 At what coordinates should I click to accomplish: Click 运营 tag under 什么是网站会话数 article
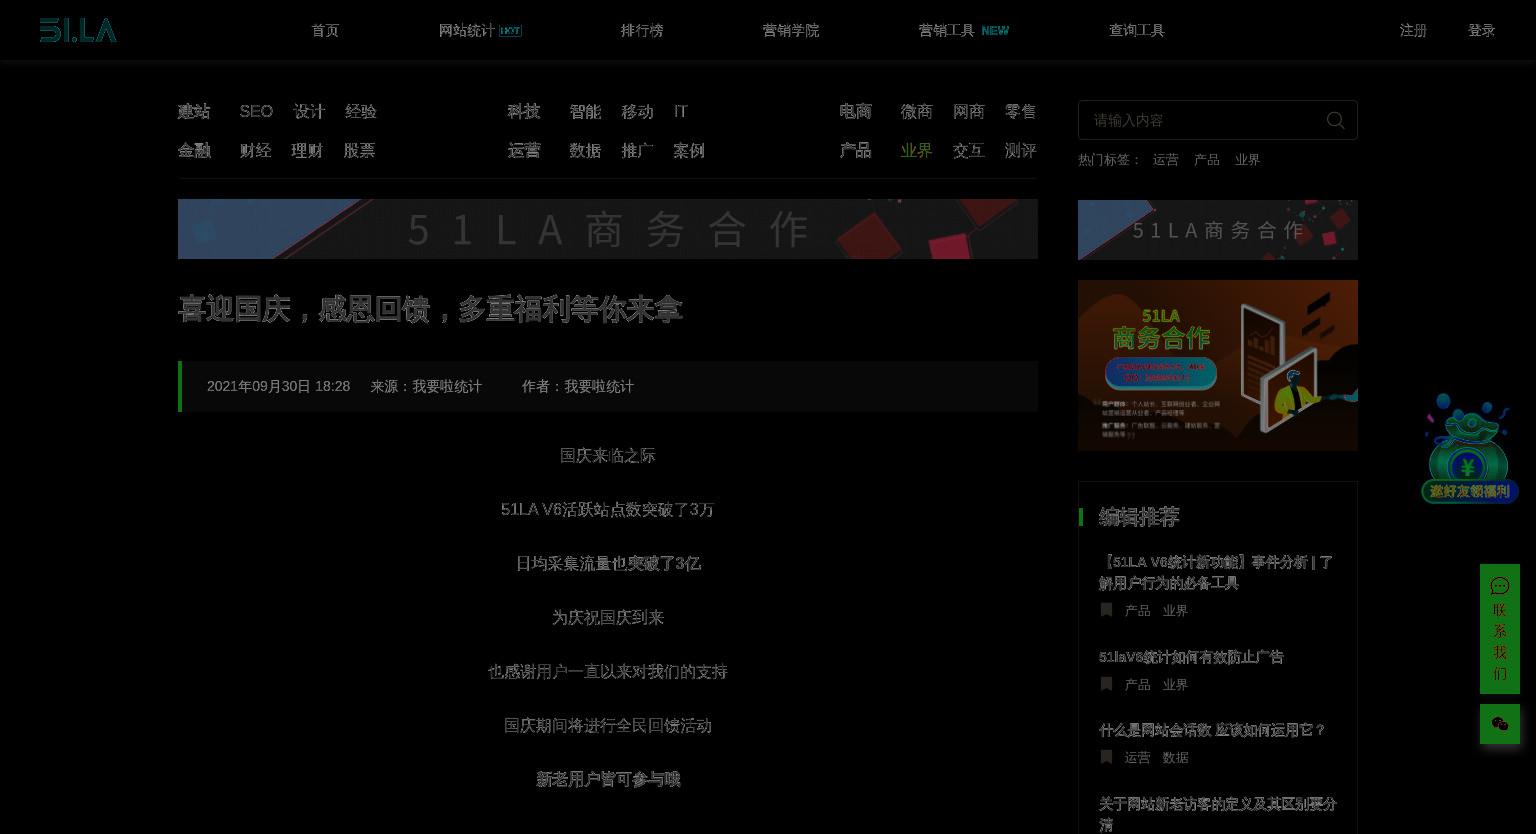[1137, 757]
